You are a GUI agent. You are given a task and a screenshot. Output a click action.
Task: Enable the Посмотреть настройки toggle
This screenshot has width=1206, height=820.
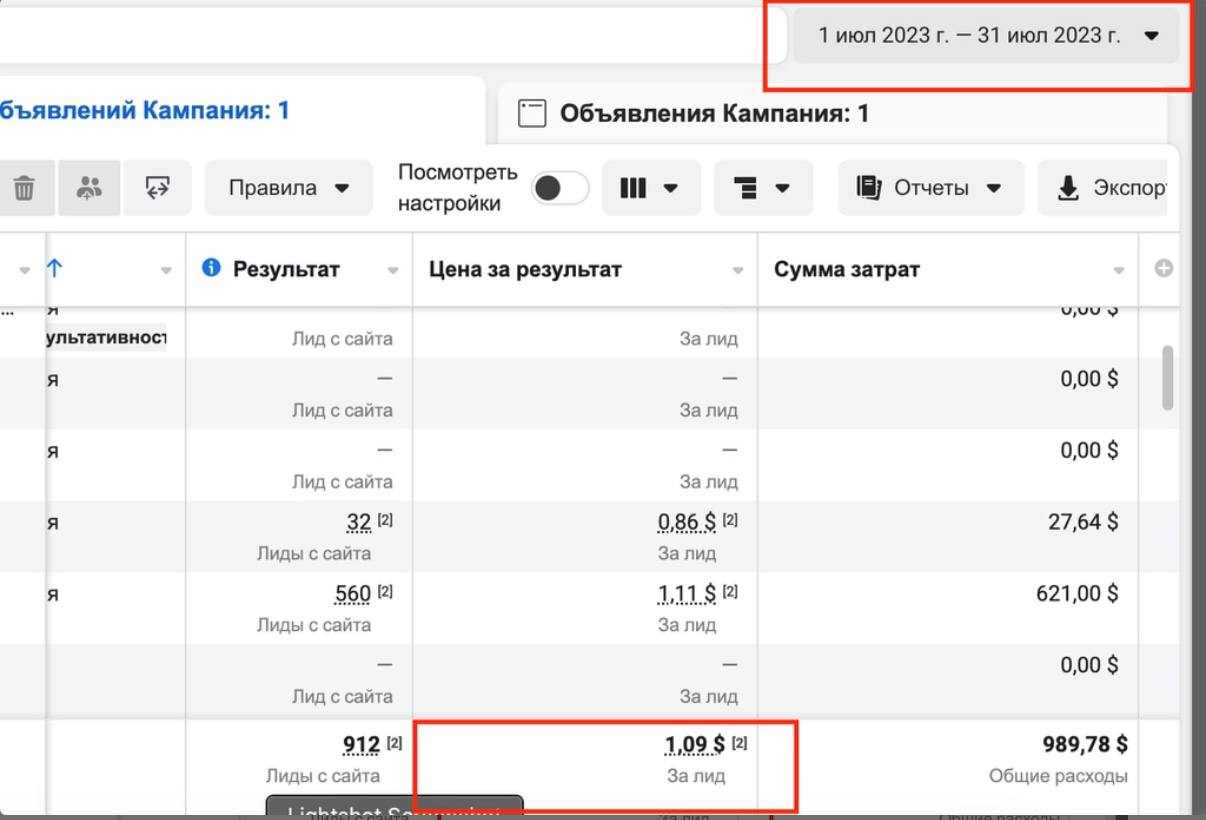558,187
